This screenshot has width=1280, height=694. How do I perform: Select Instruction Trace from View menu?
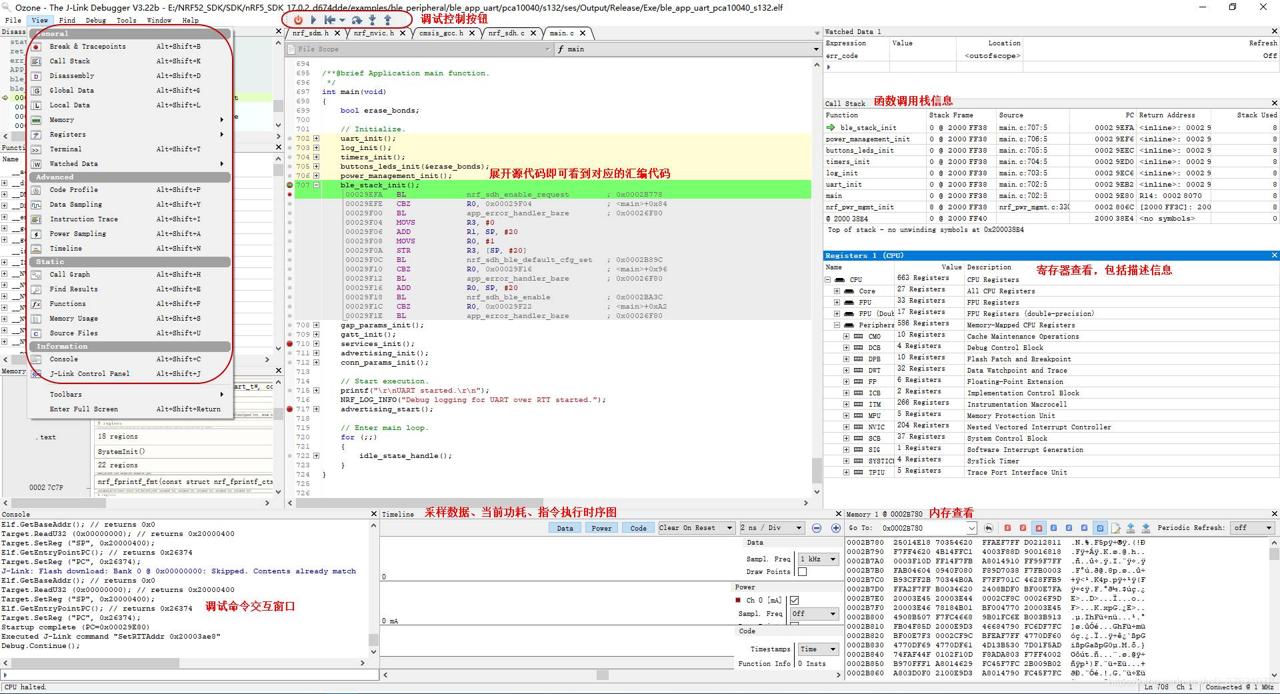coord(132,219)
